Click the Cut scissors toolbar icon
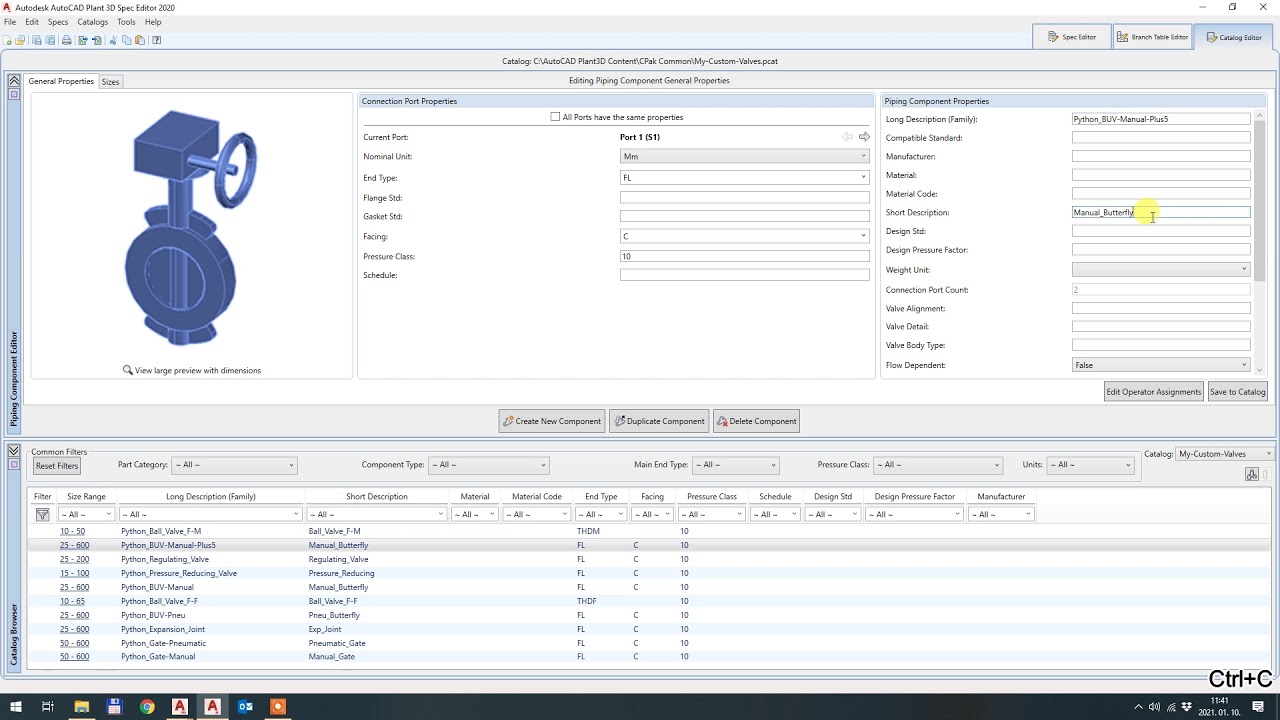 point(113,40)
